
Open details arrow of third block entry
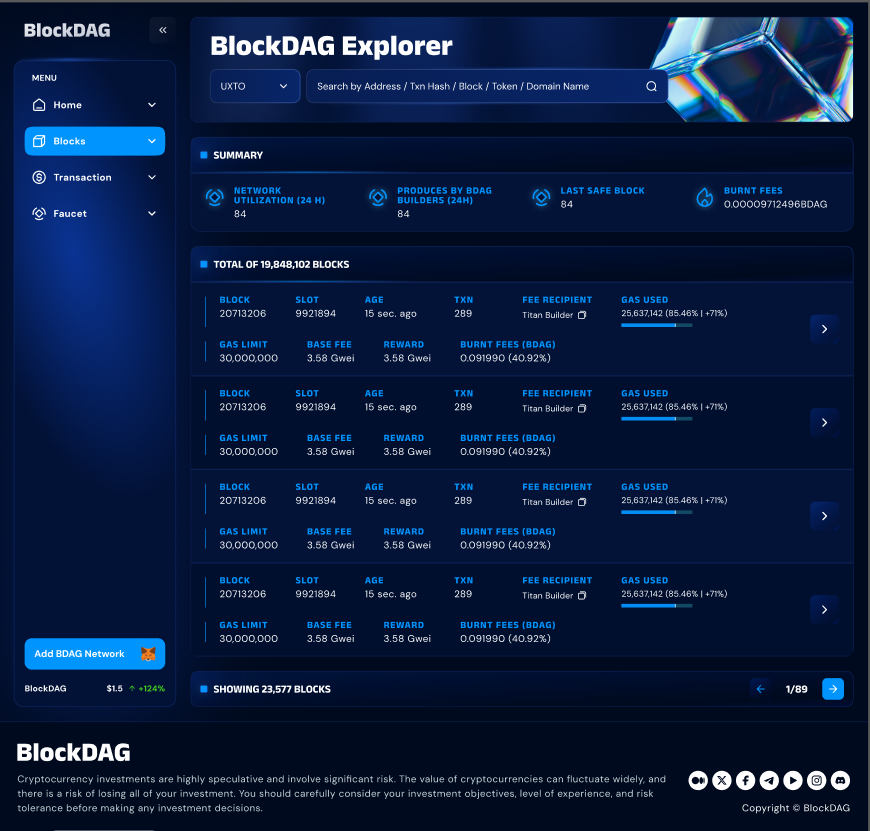824,516
